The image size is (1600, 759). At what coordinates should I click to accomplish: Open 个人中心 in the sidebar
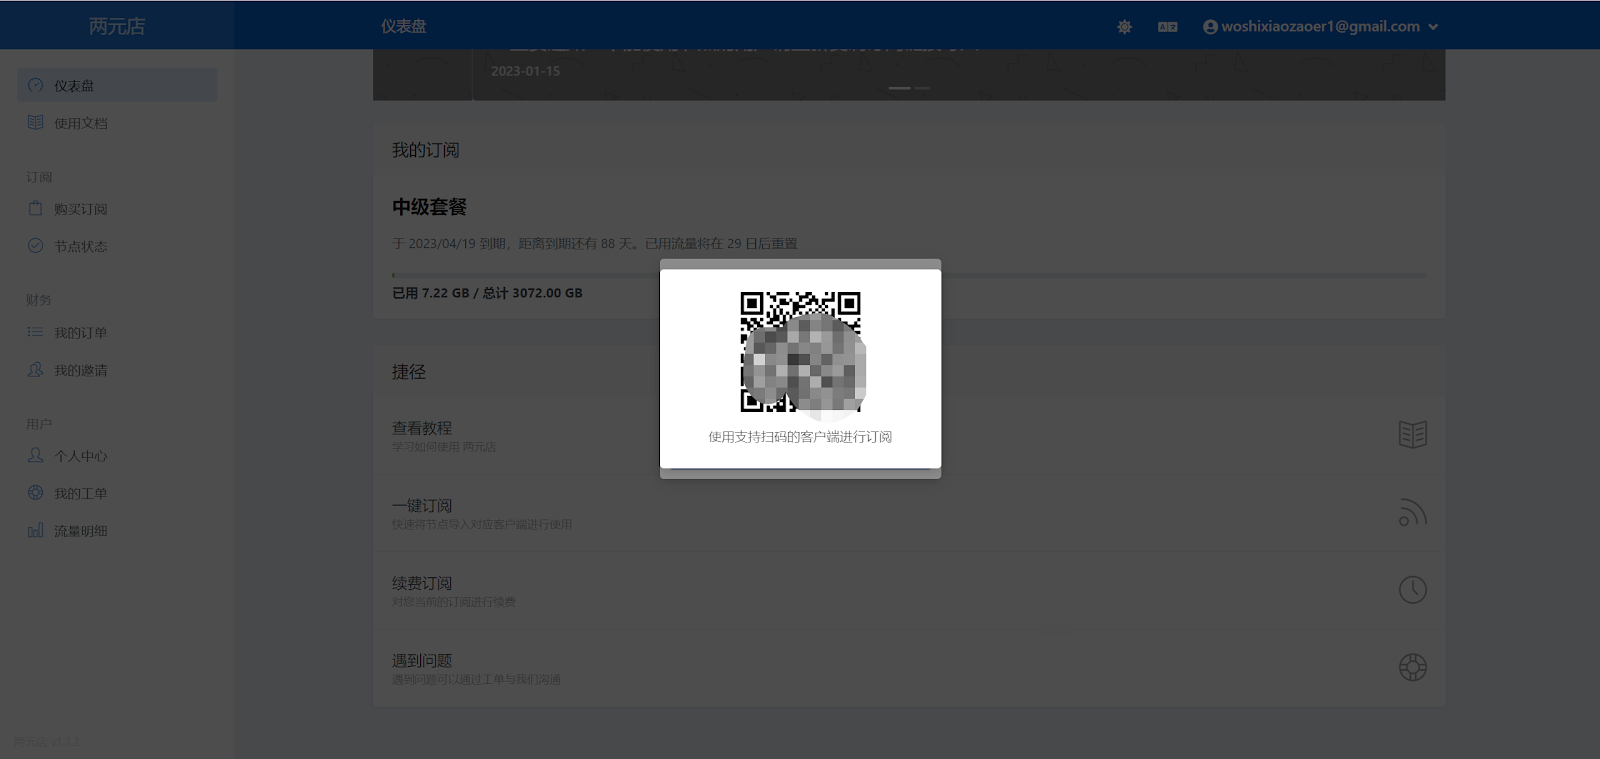tap(117, 456)
